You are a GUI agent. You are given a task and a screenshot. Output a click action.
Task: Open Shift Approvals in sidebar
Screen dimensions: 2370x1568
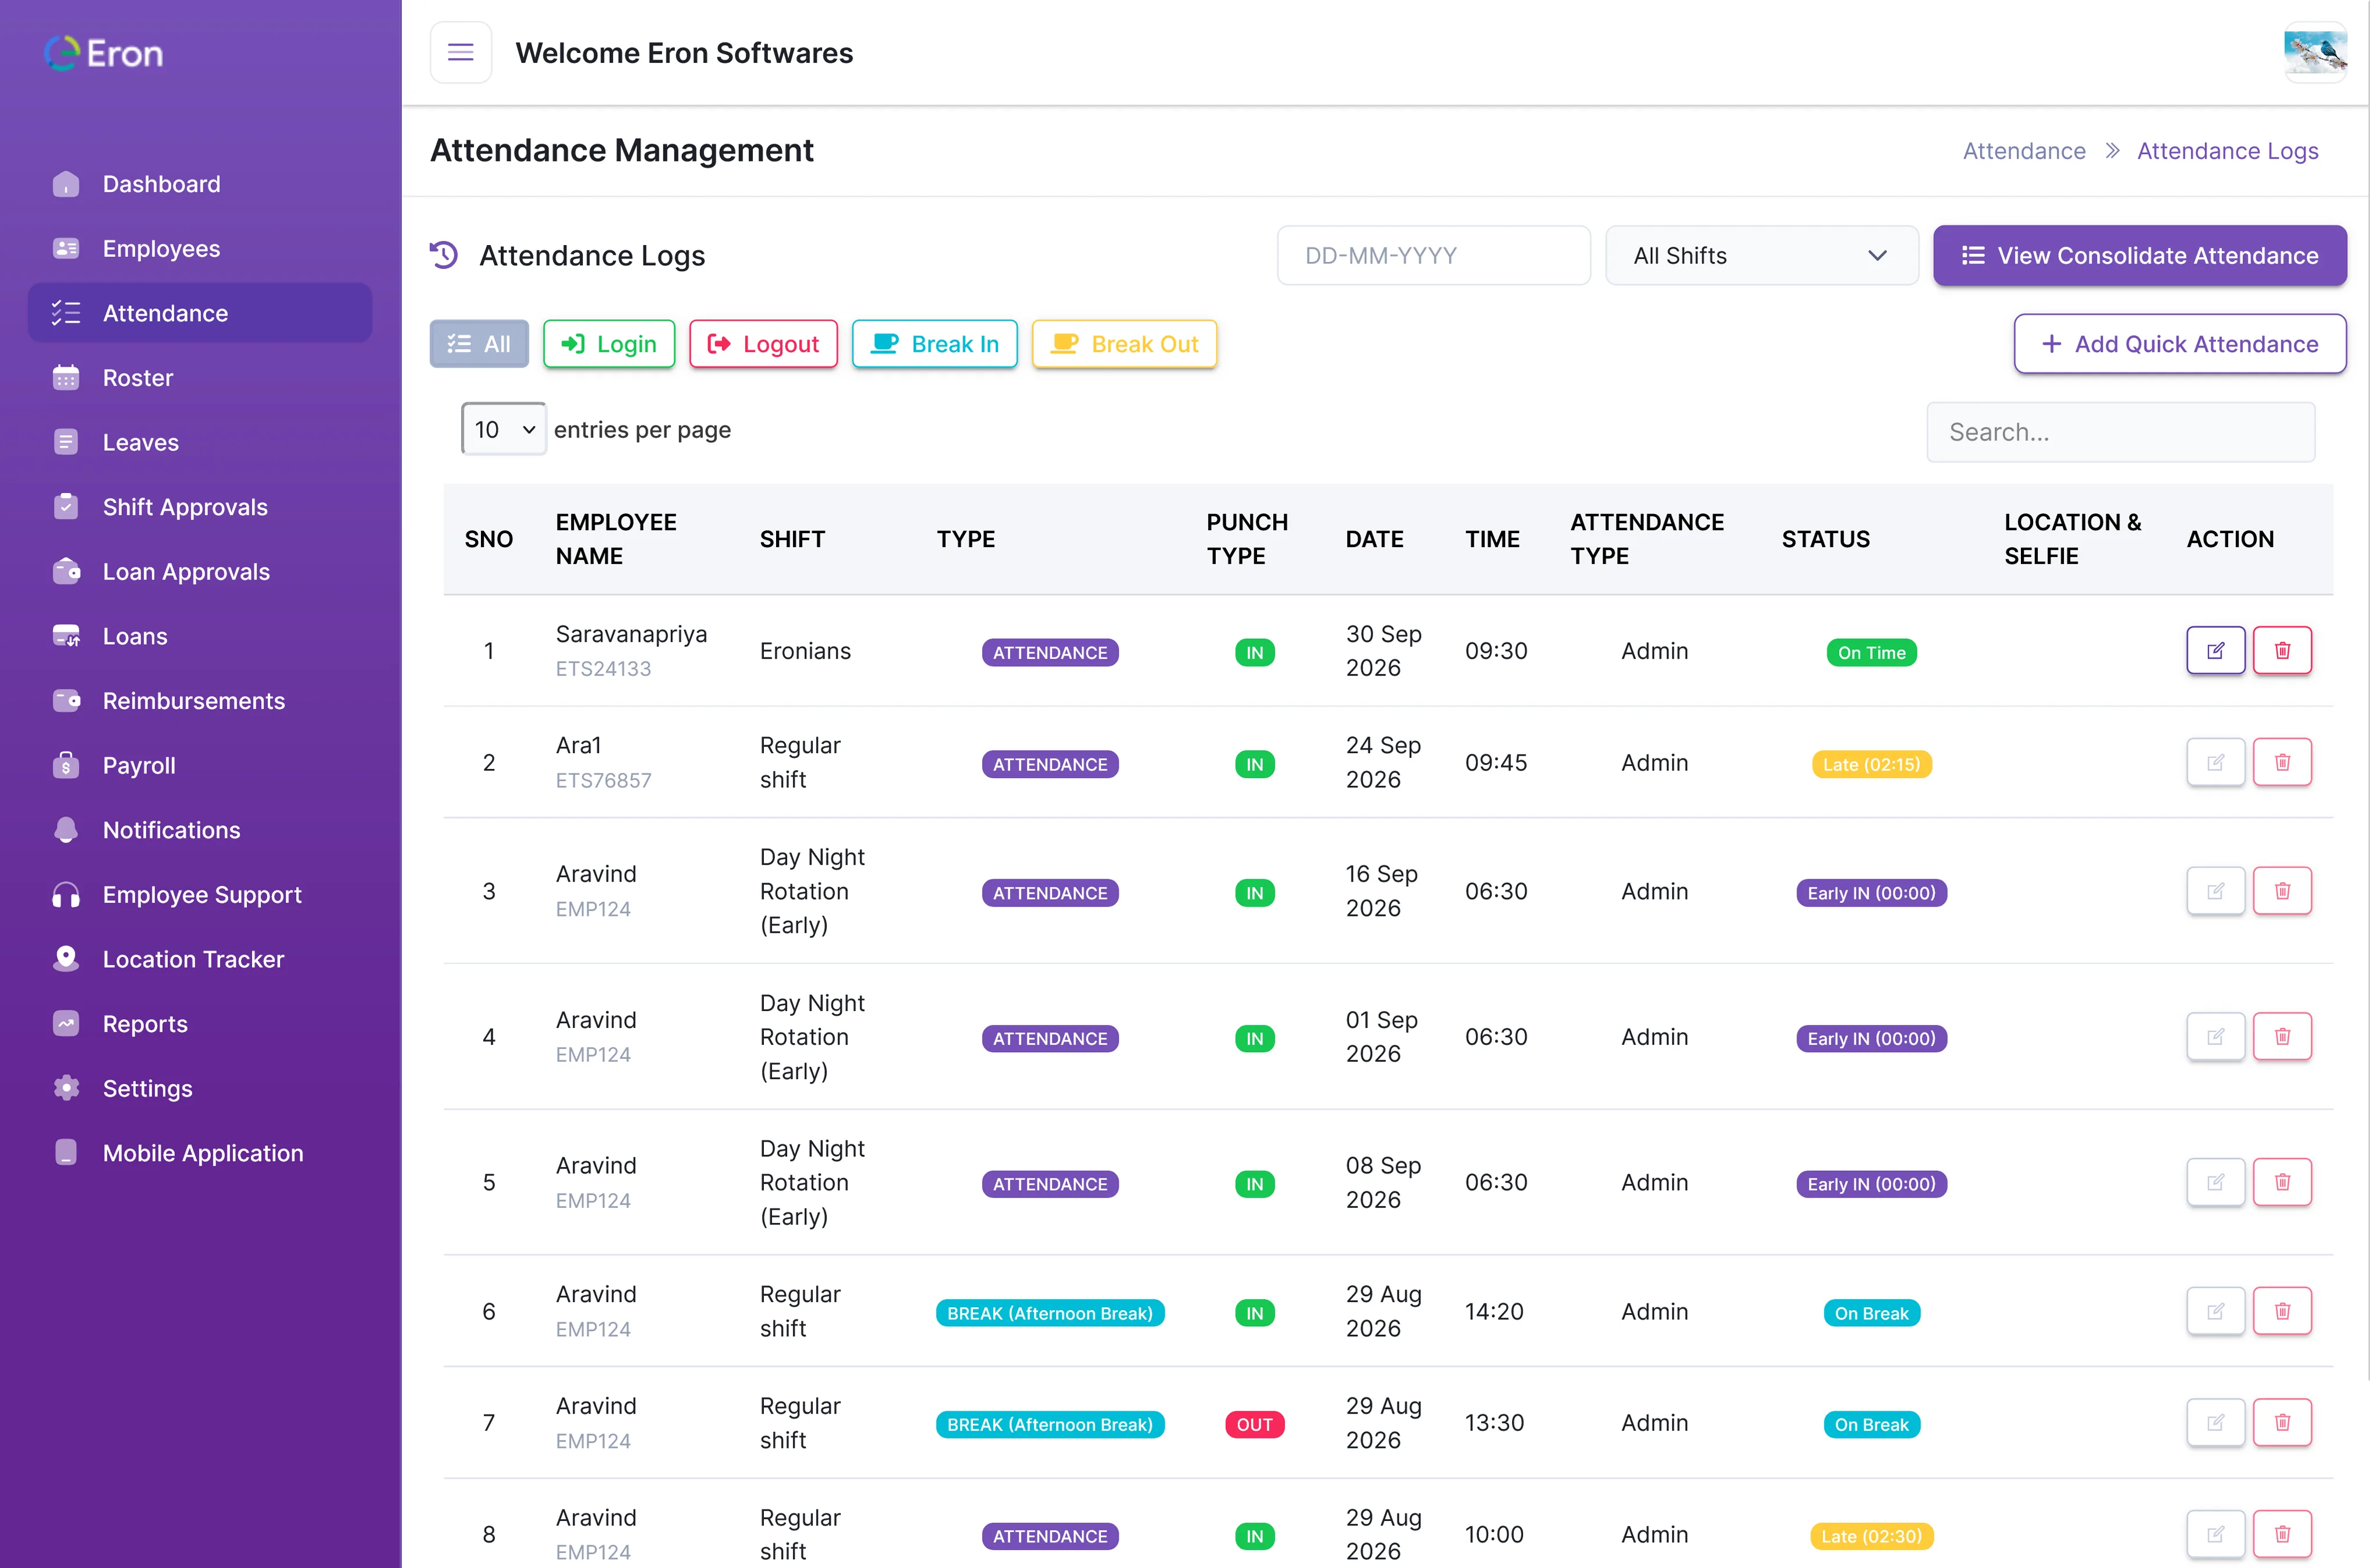click(x=200, y=507)
